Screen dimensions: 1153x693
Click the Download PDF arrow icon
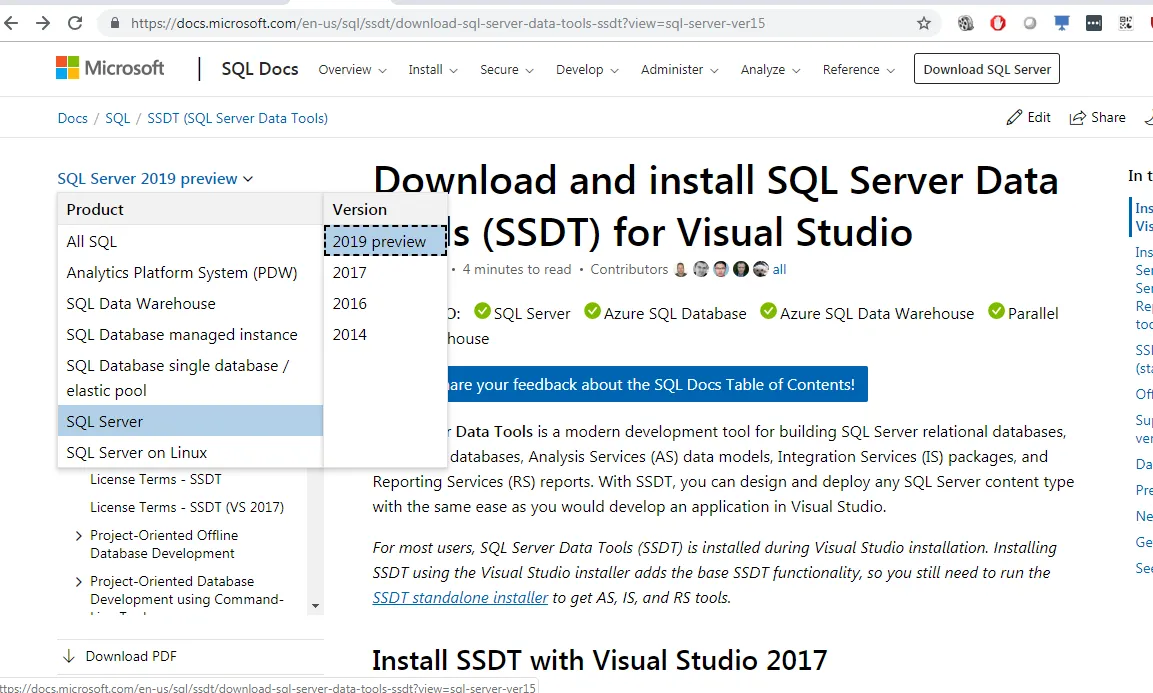(69, 656)
